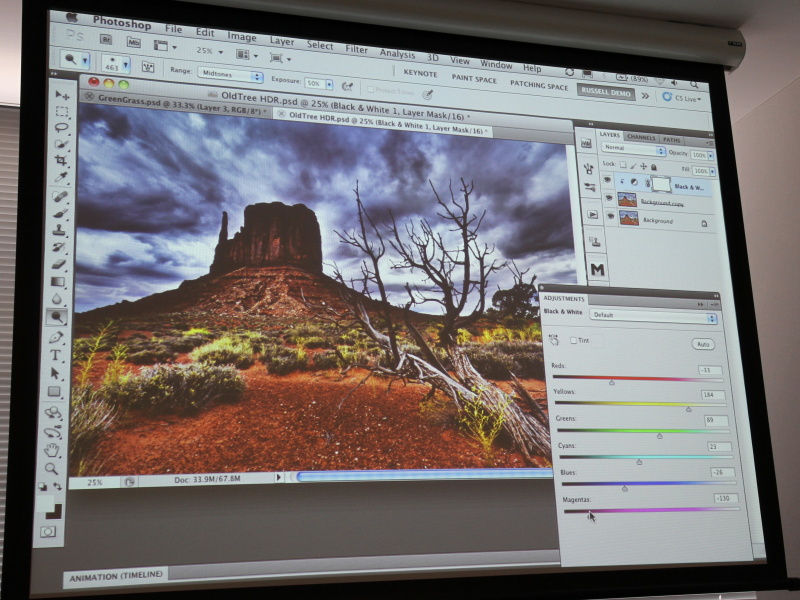The width and height of the screenshot is (800, 600).
Task: Swap foreground and background colors
Action: point(58,487)
